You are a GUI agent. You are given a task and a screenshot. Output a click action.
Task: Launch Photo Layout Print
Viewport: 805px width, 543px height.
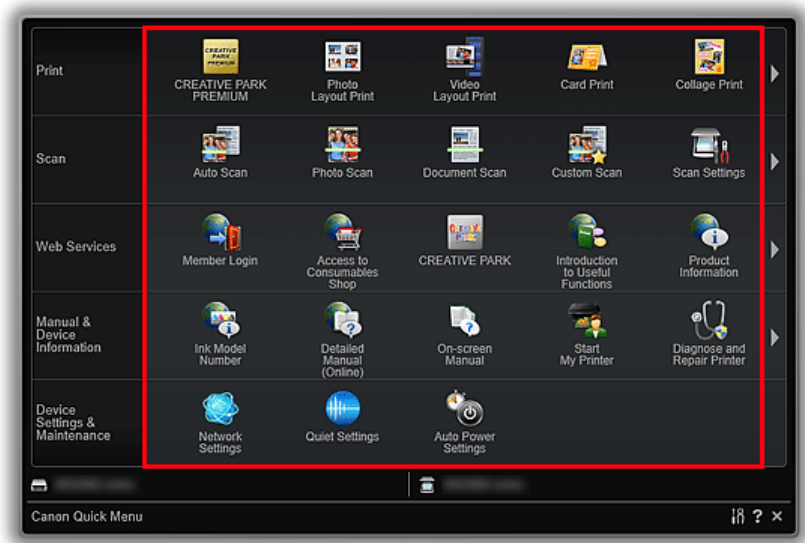tap(342, 58)
